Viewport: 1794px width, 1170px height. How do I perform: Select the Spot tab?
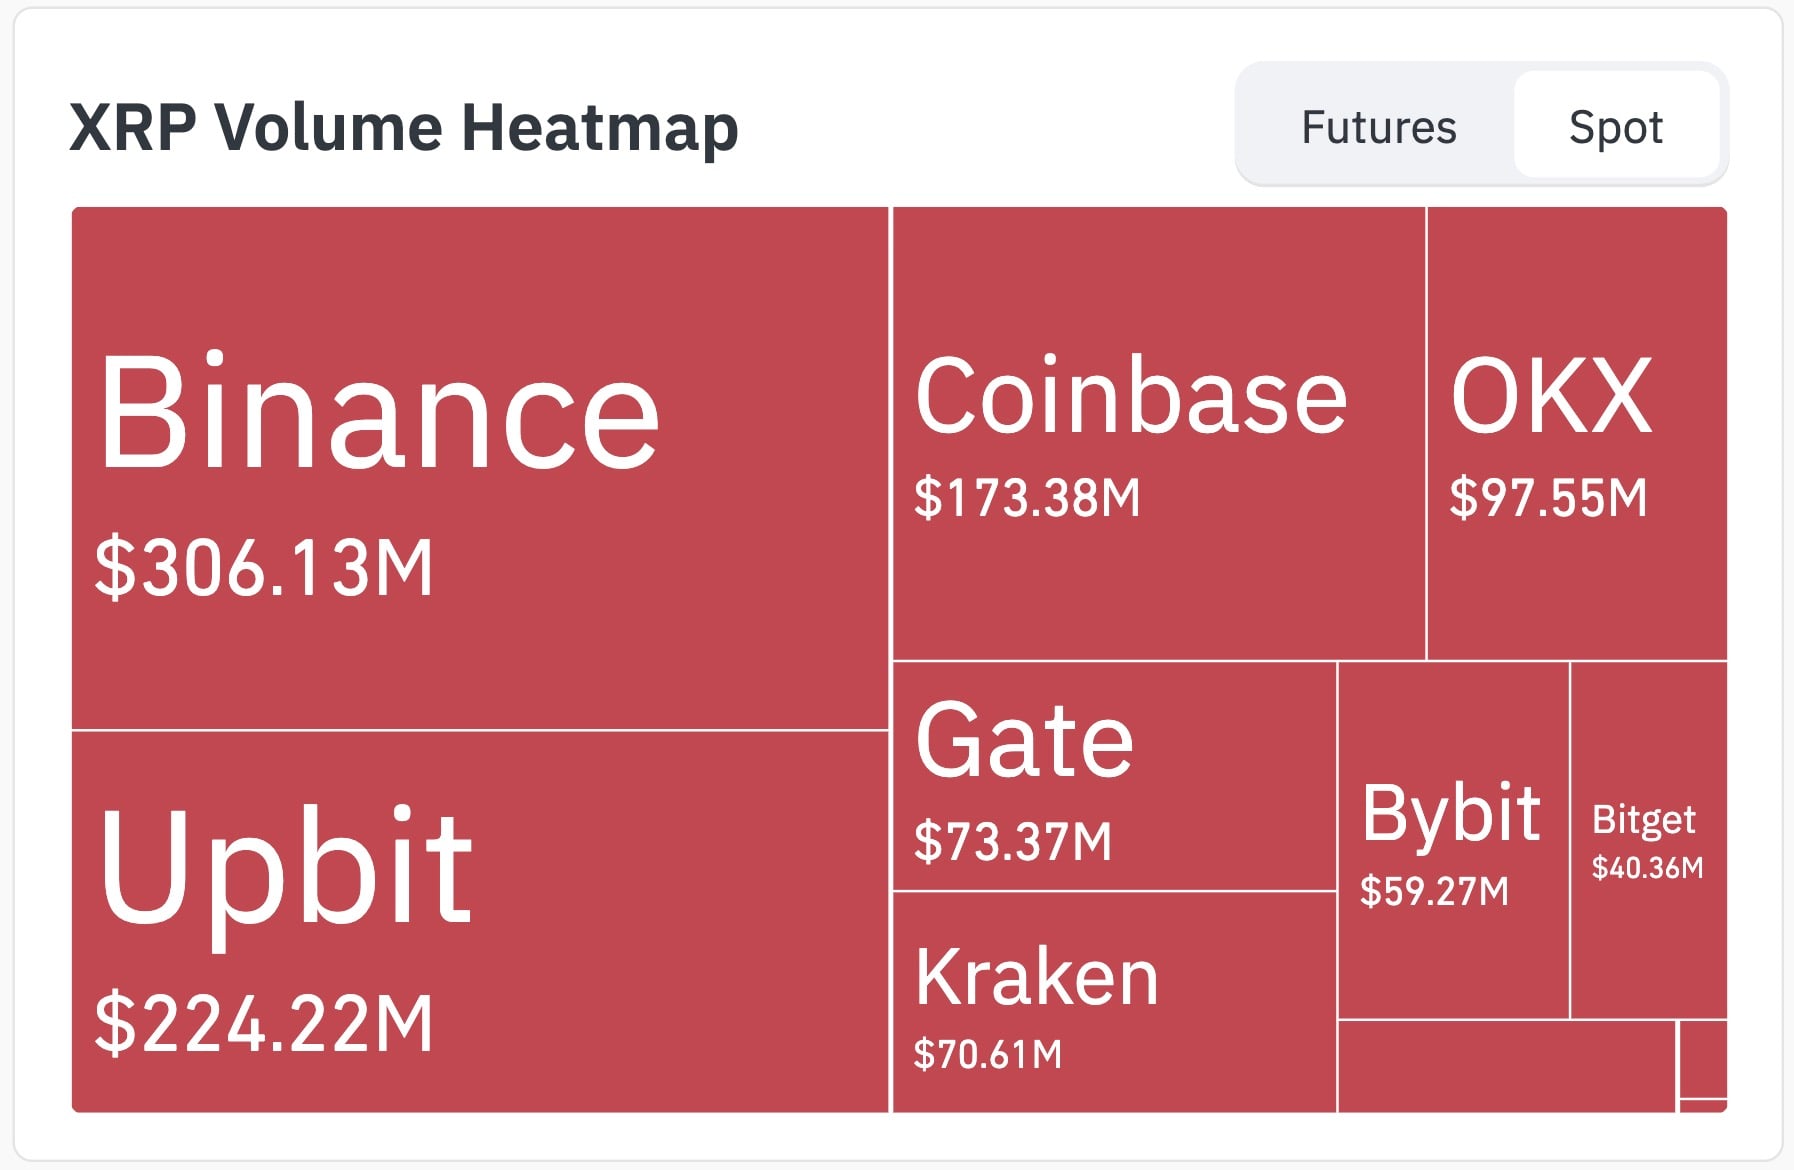coord(1616,127)
